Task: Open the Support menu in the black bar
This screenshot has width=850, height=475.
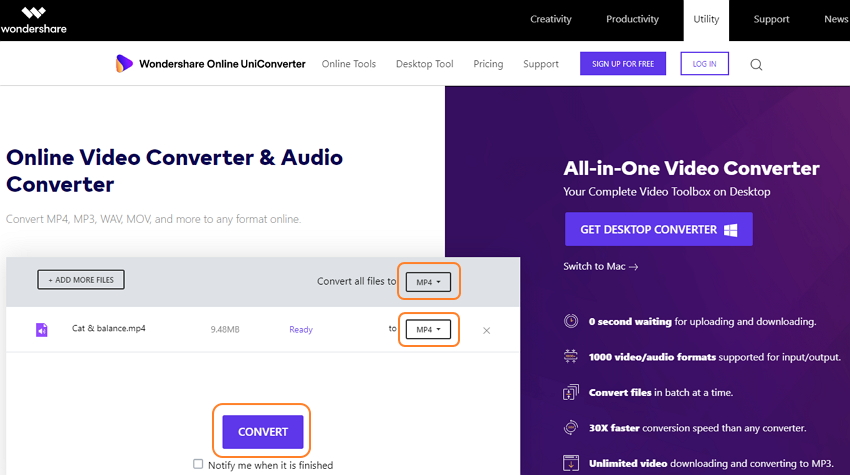Action: click(x=771, y=19)
